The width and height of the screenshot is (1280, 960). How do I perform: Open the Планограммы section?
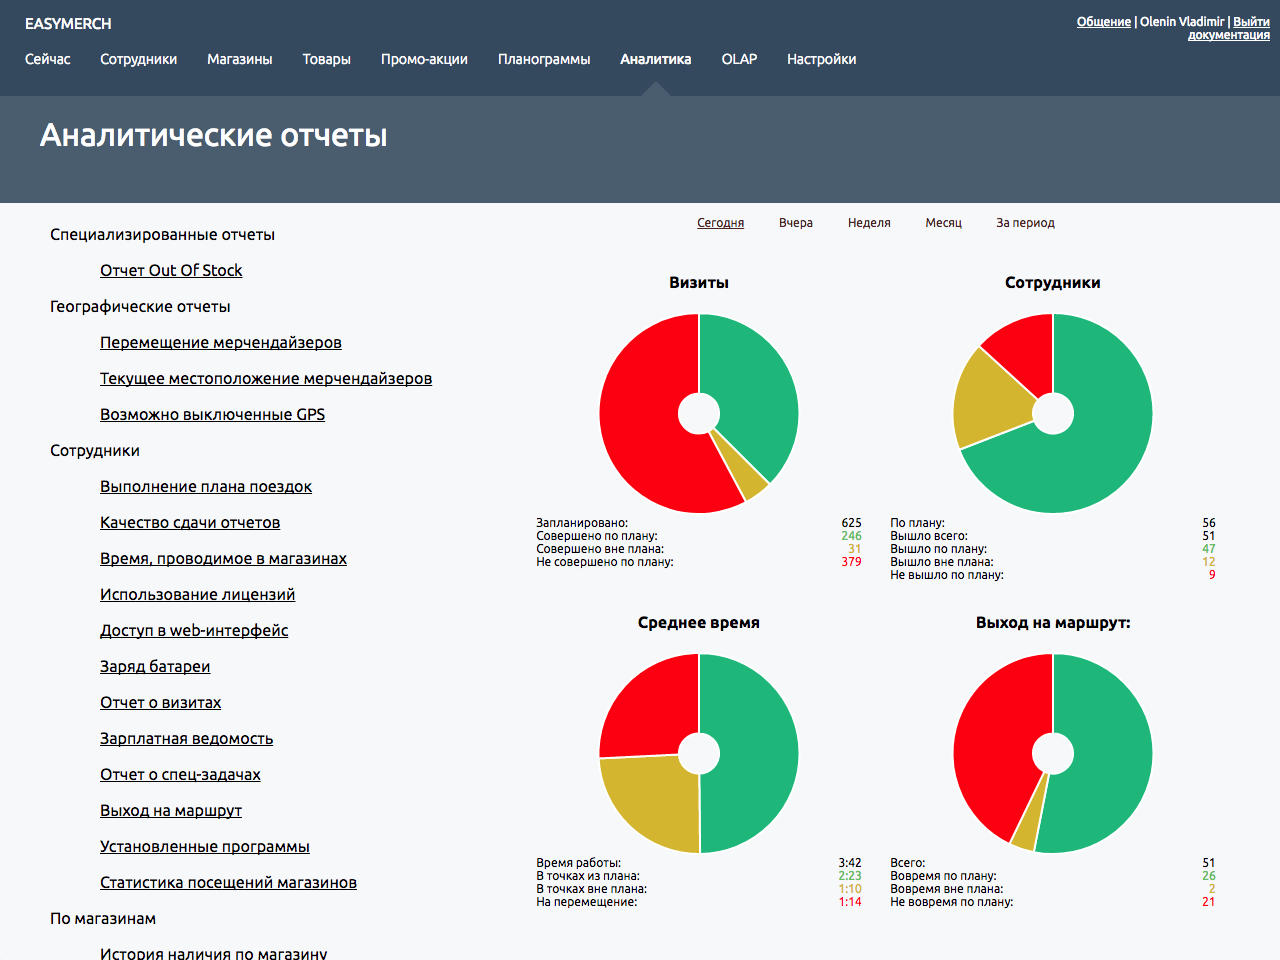(x=544, y=59)
